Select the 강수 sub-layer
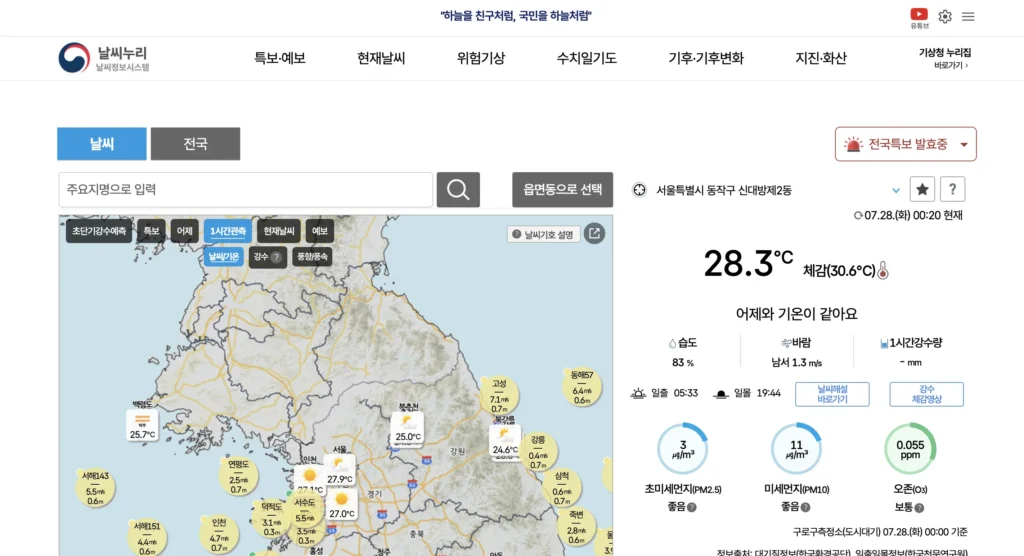This screenshot has height=556, width=1024. (267, 257)
